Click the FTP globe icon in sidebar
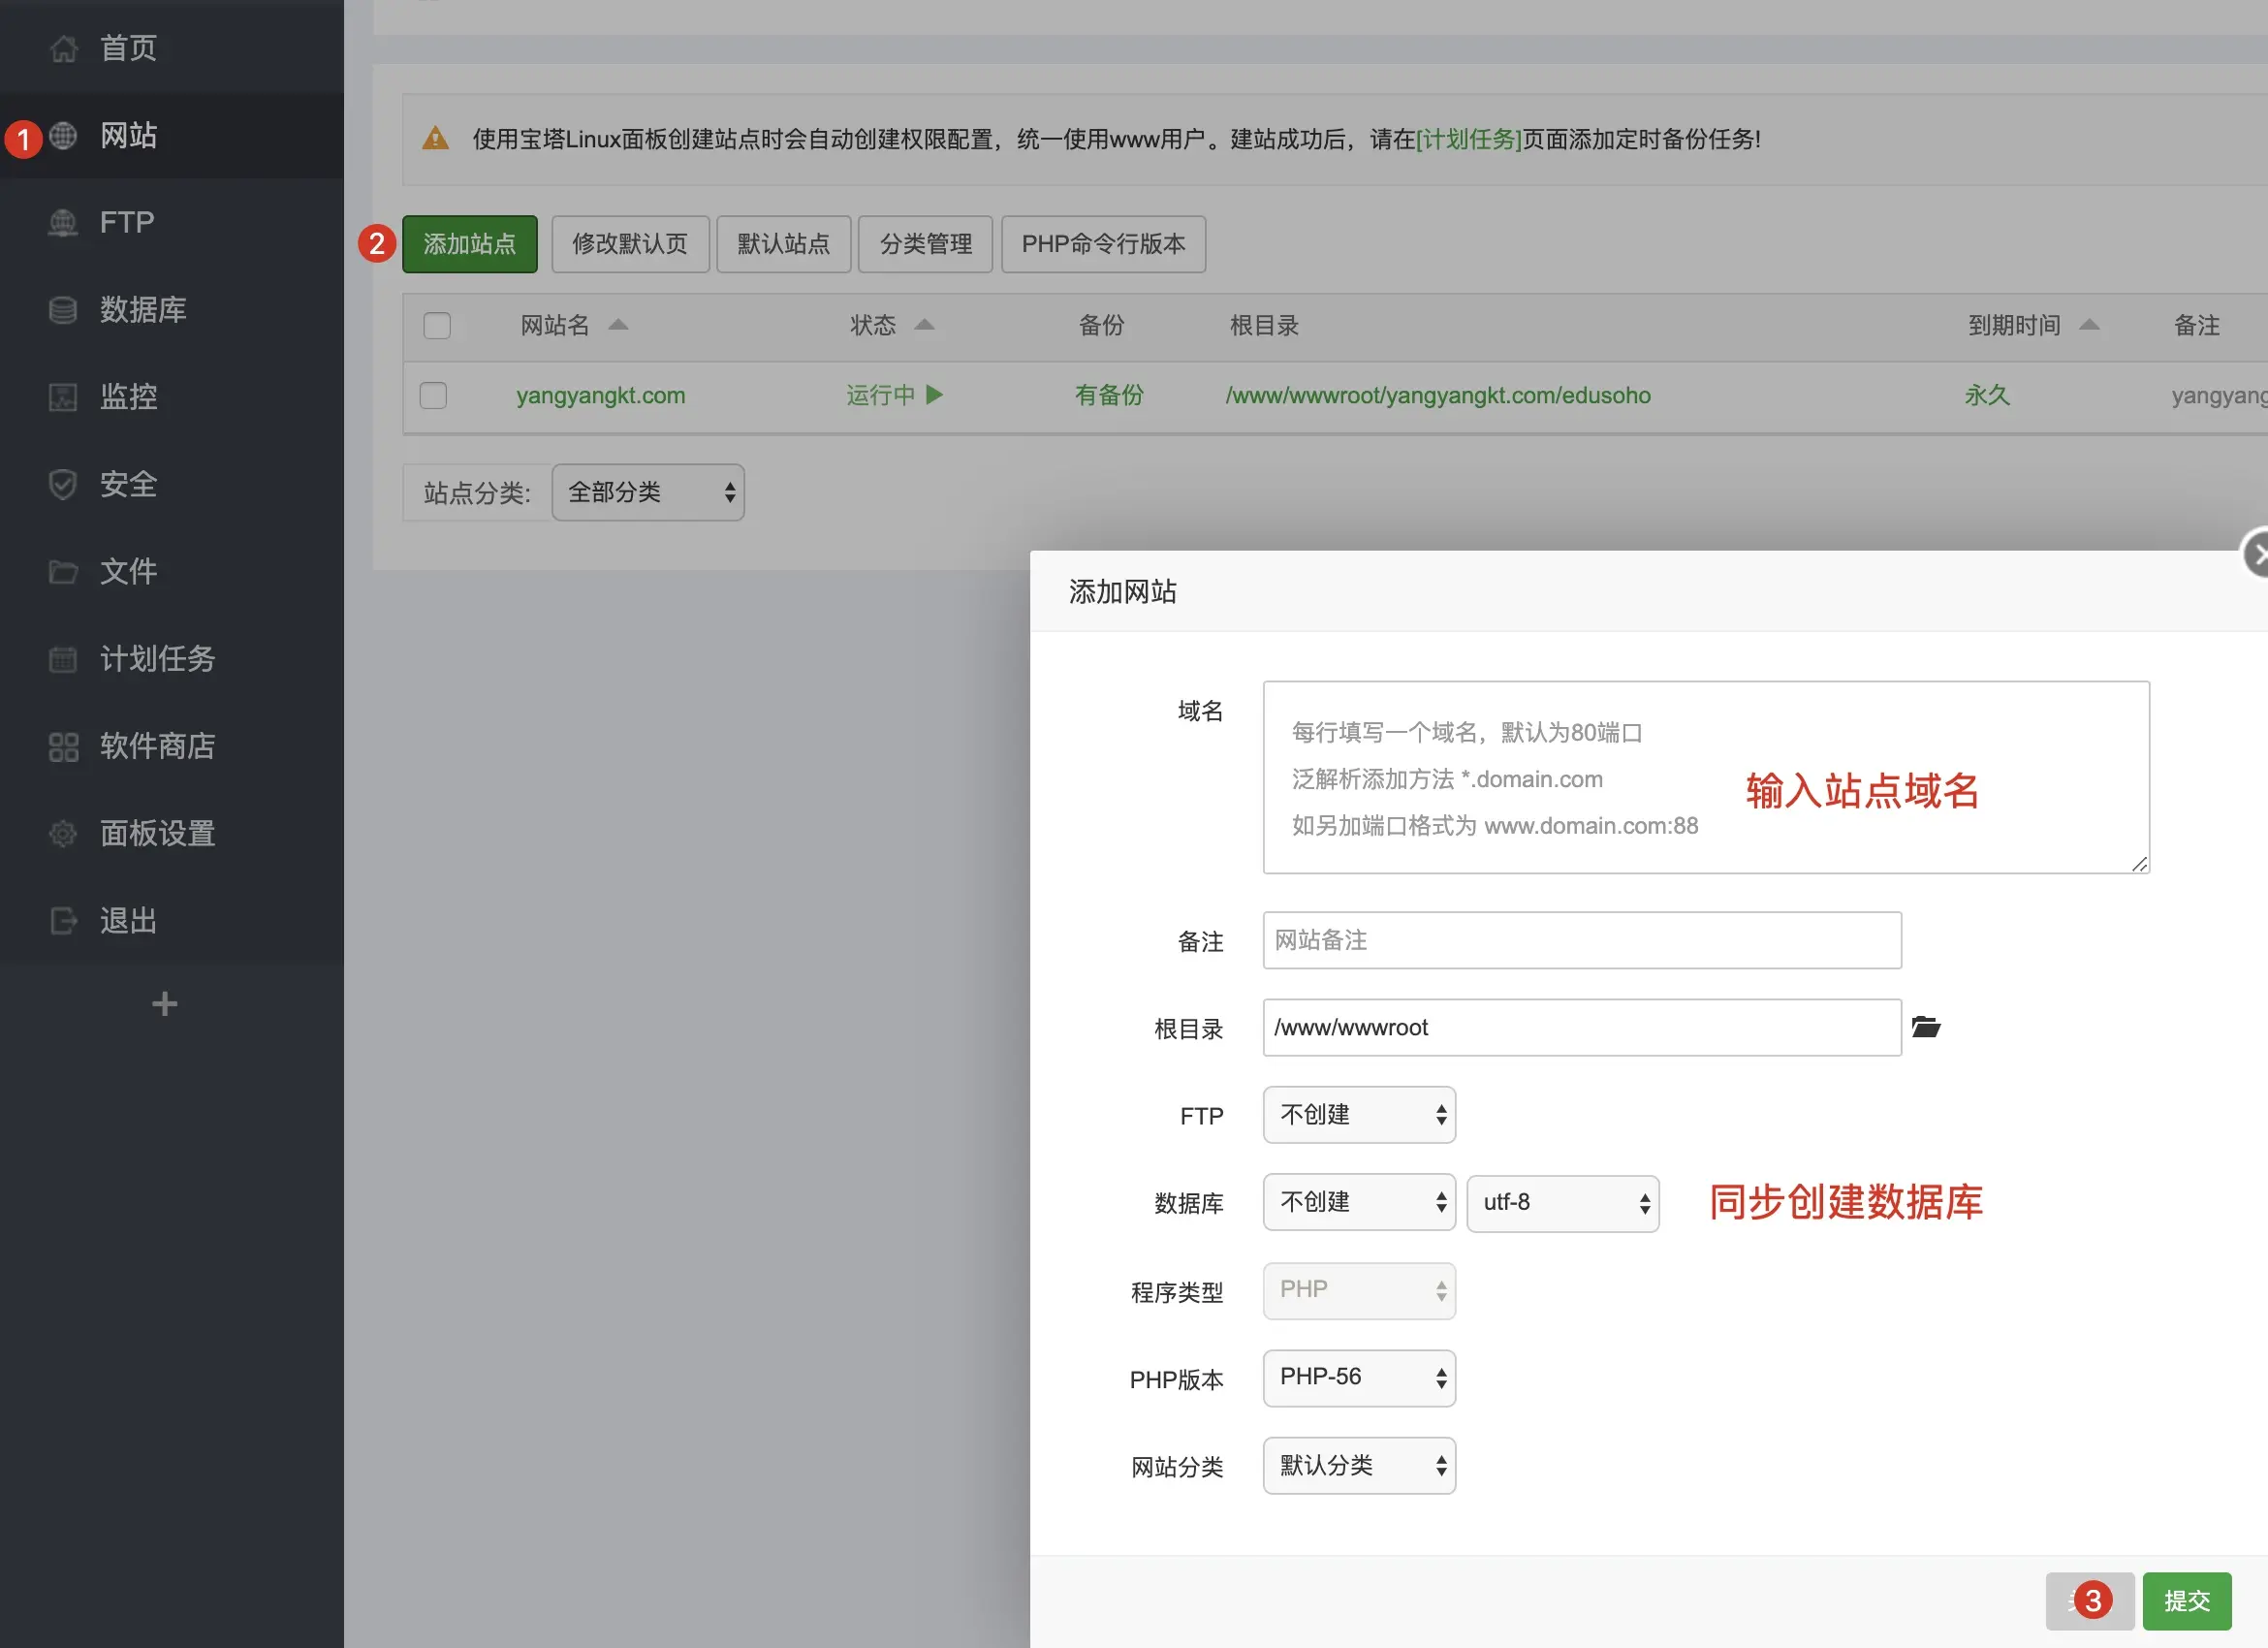The image size is (2268, 1648). click(63, 222)
